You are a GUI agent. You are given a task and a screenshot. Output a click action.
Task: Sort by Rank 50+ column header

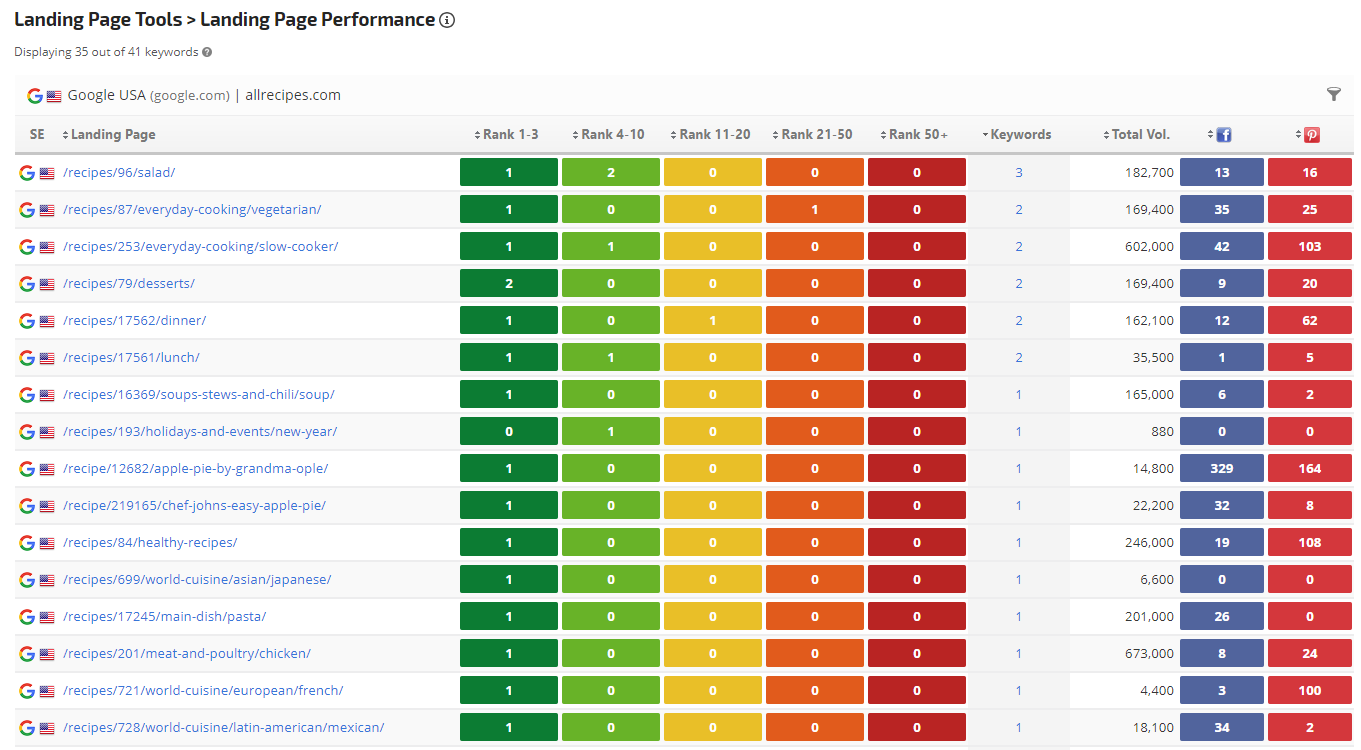pos(917,135)
